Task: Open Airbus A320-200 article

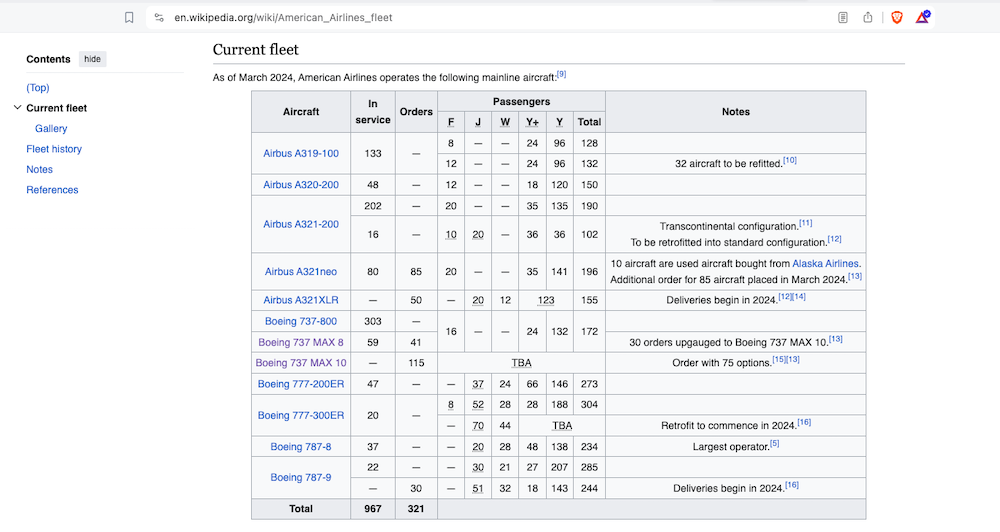Action: (x=301, y=185)
